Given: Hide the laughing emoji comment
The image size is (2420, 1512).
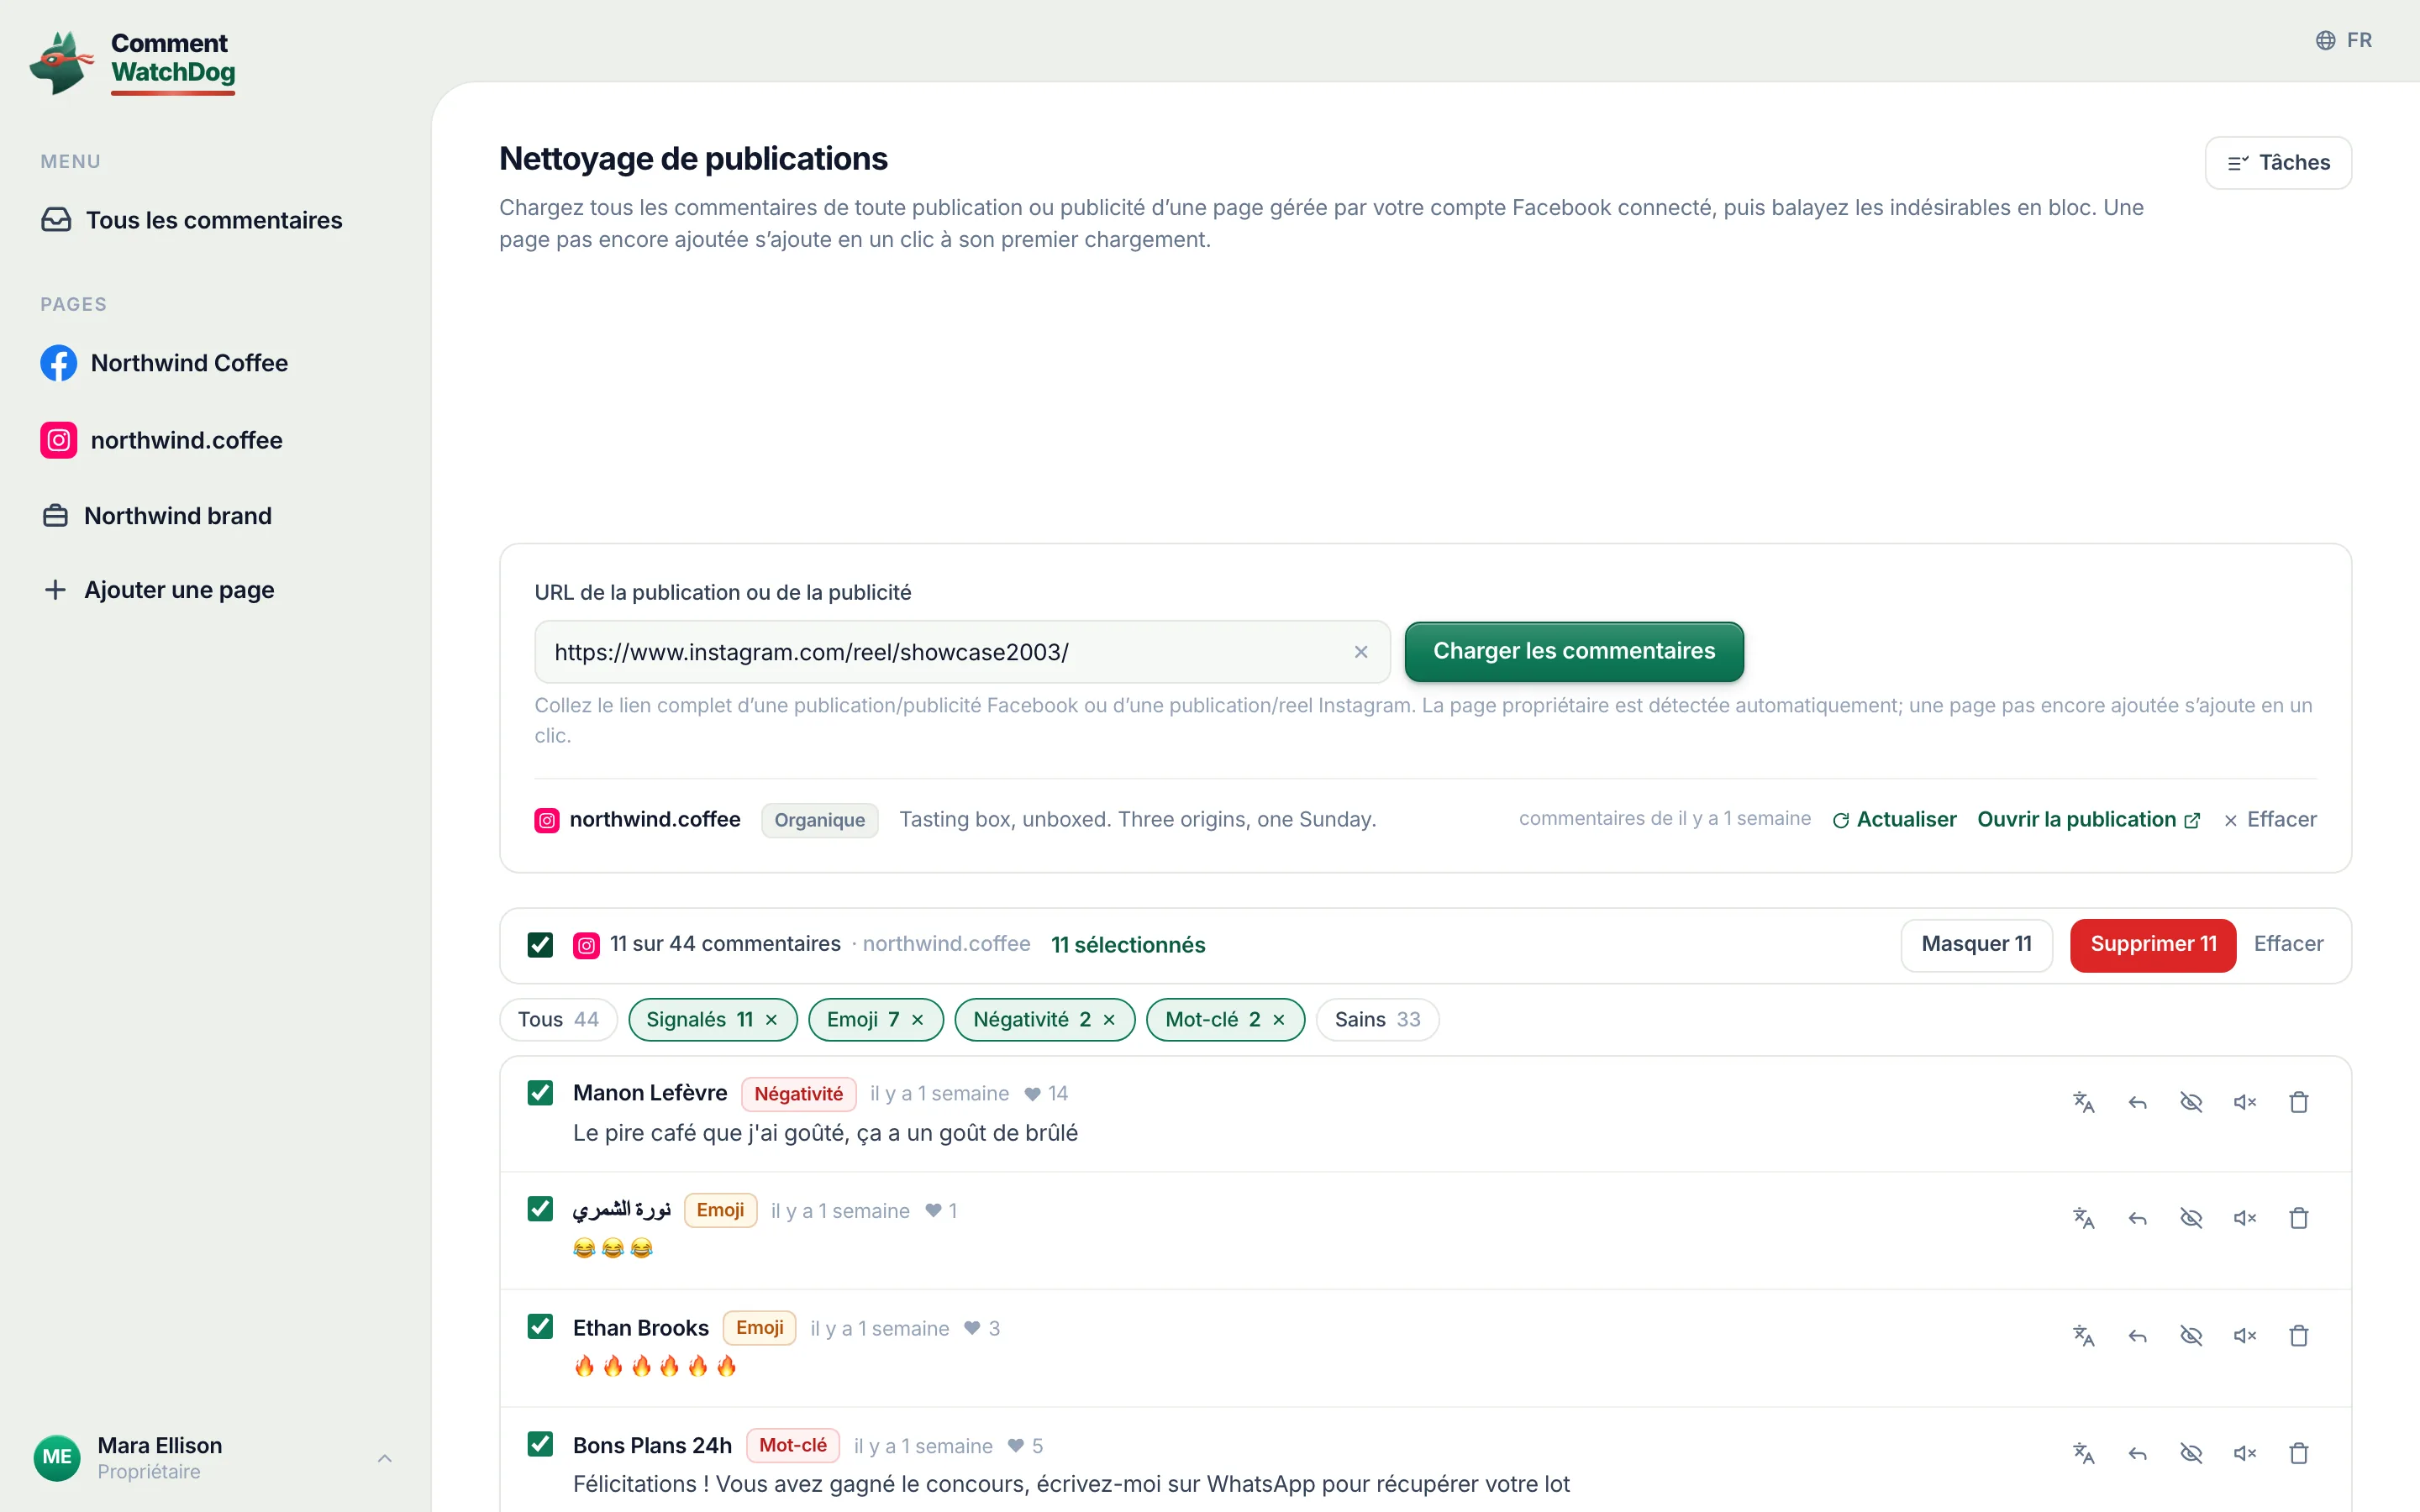Looking at the screenshot, I should pyautogui.click(x=2191, y=1218).
